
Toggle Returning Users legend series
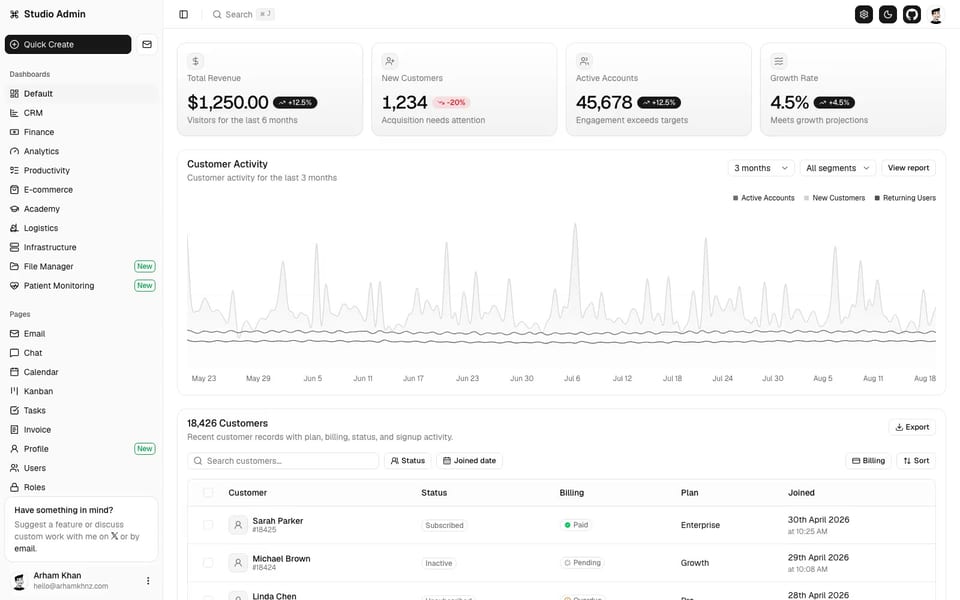coord(905,198)
